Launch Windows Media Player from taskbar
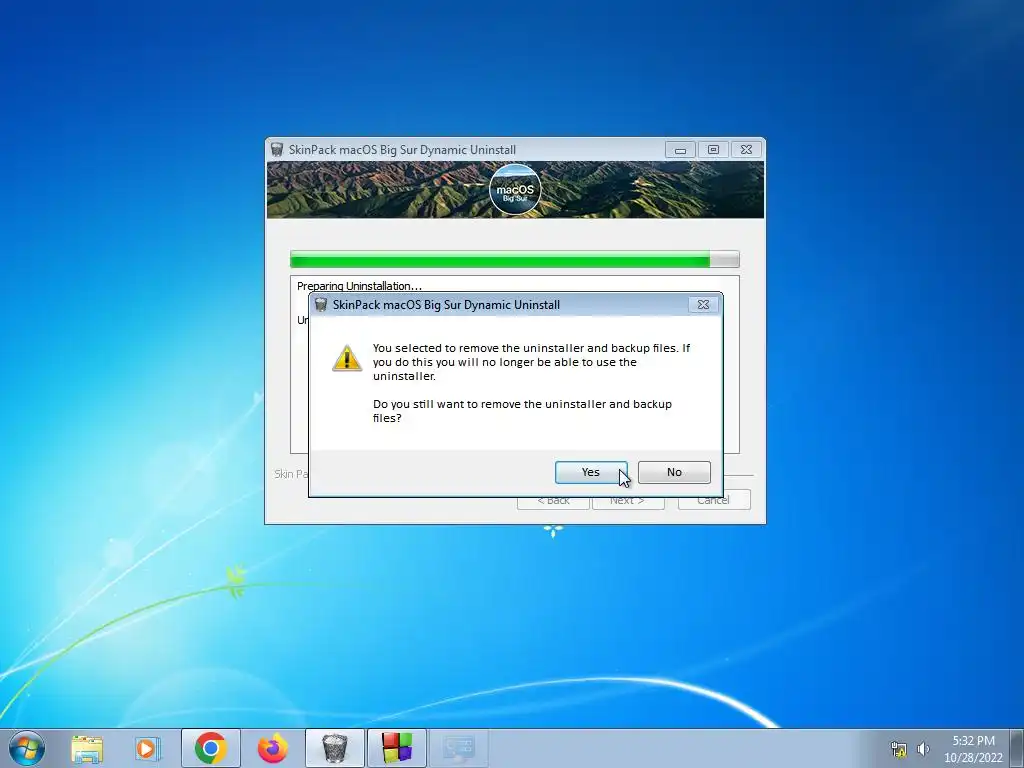 point(148,748)
